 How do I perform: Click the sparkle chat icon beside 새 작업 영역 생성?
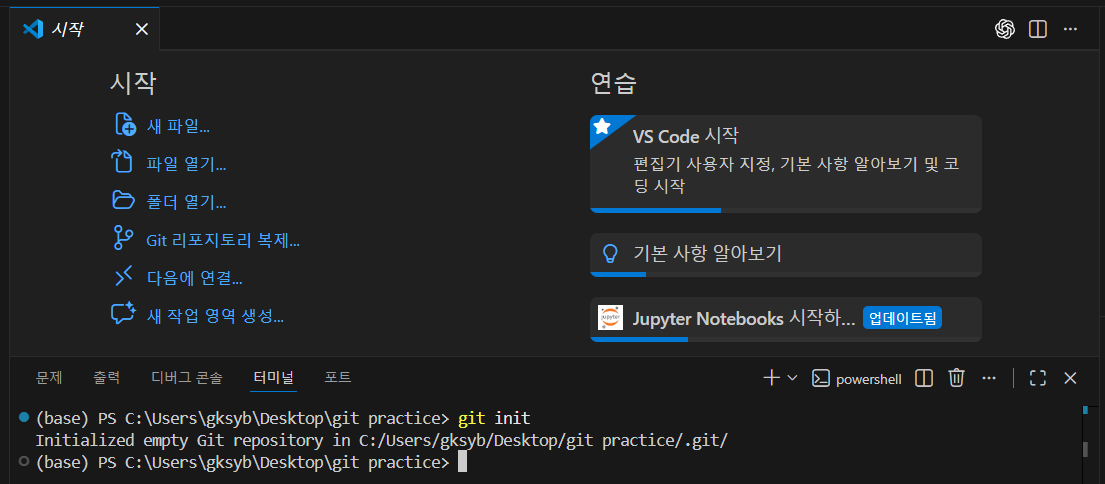tap(124, 315)
